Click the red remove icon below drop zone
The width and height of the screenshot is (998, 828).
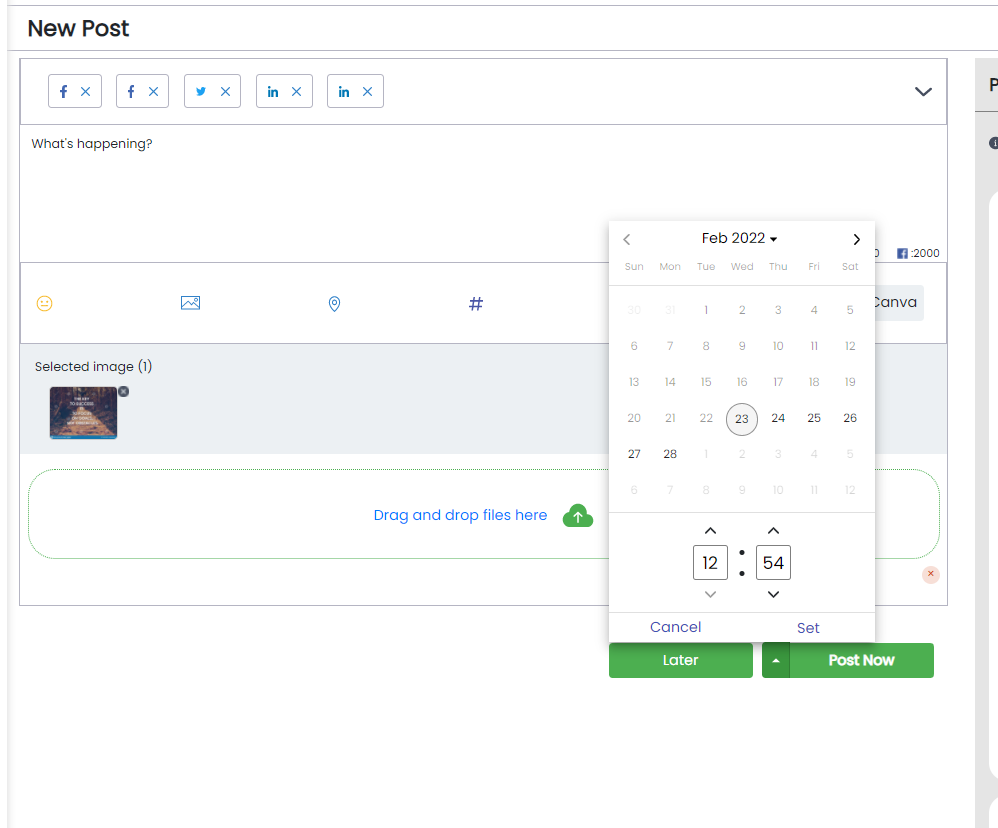931,574
